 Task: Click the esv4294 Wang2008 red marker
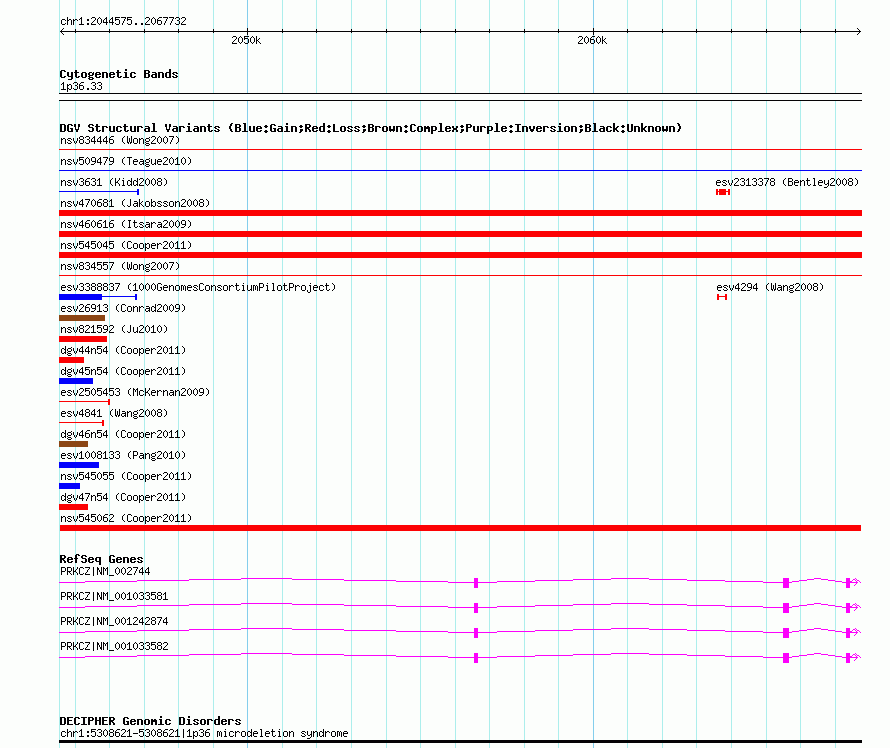[x=721, y=297]
